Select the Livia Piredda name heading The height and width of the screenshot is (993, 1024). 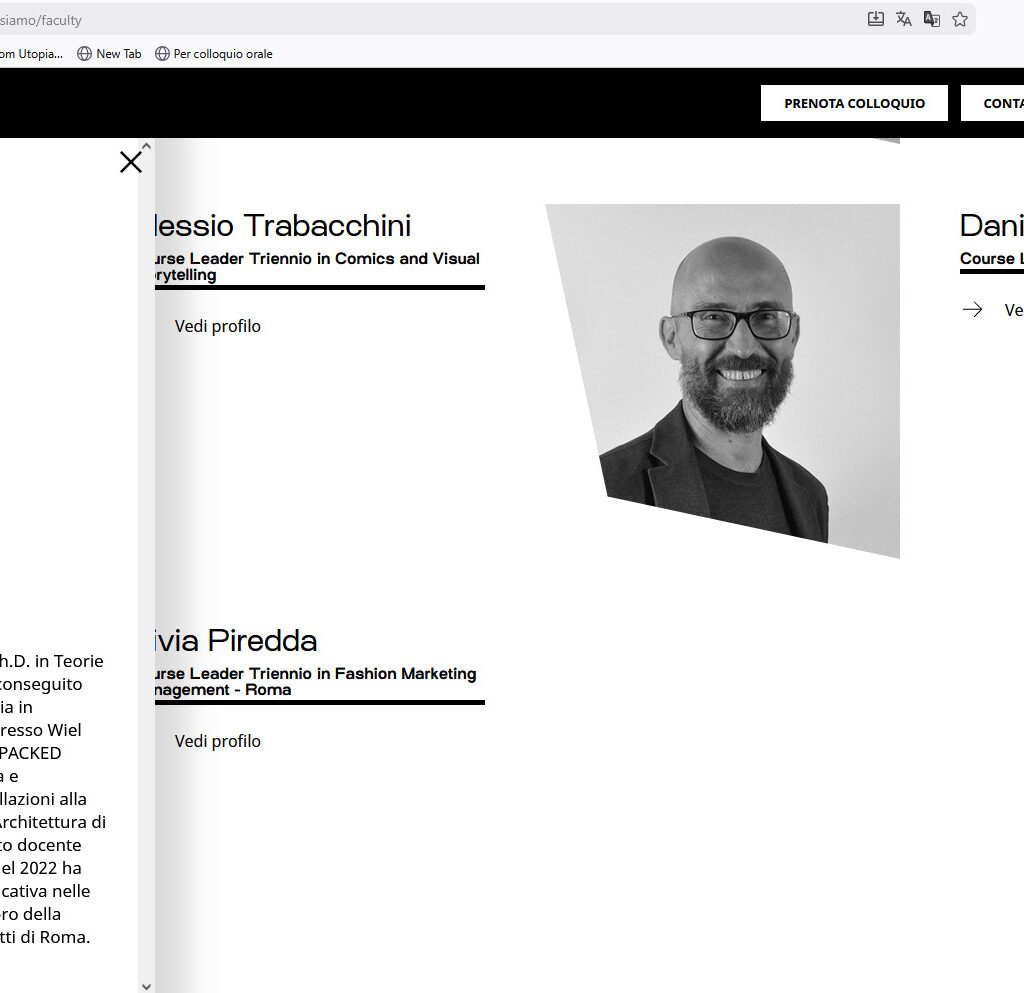(237, 640)
